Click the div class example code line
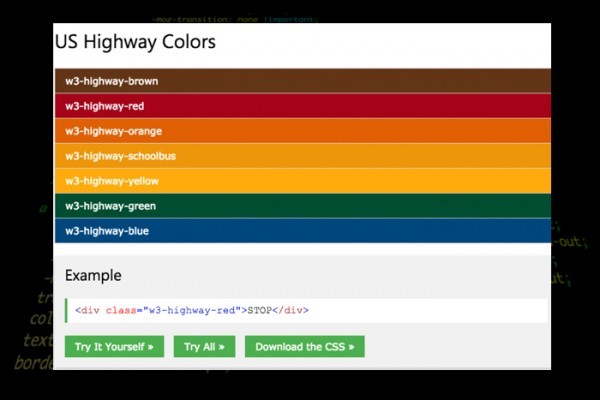The height and width of the screenshot is (400, 600). (x=306, y=310)
